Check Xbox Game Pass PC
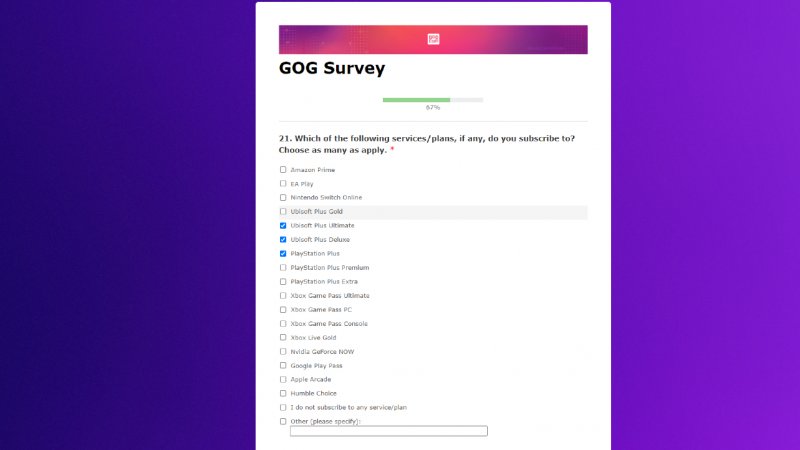Viewport: 800px width, 450px height. [283, 310]
